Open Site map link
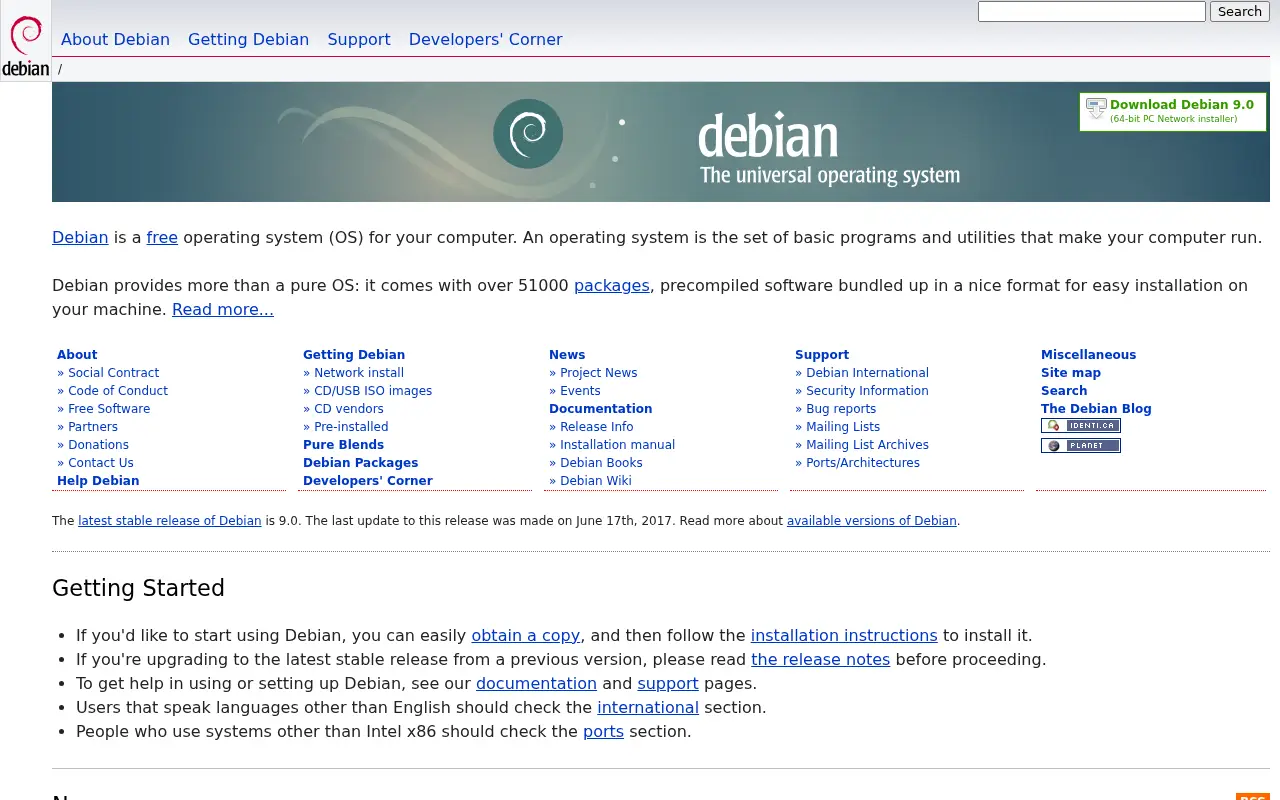The width and height of the screenshot is (1280, 800). pyautogui.click(x=1071, y=373)
